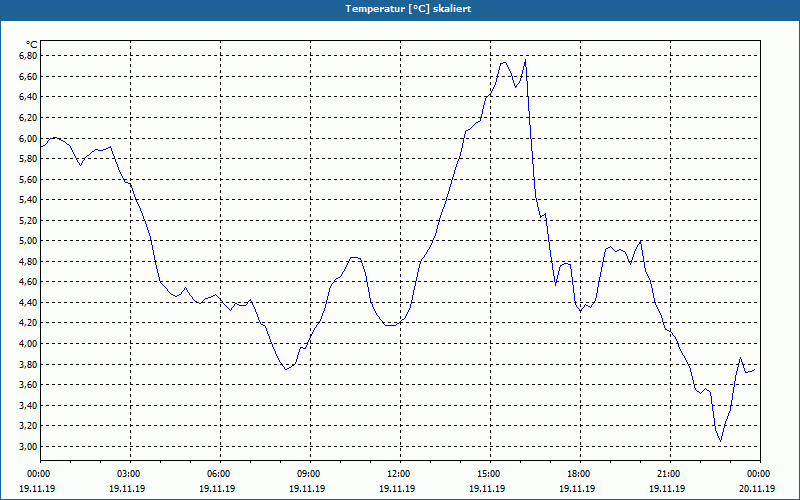The image size is (800, 500).
Task: Pick the 6,20 y-axis label
Action: point(29,117)
